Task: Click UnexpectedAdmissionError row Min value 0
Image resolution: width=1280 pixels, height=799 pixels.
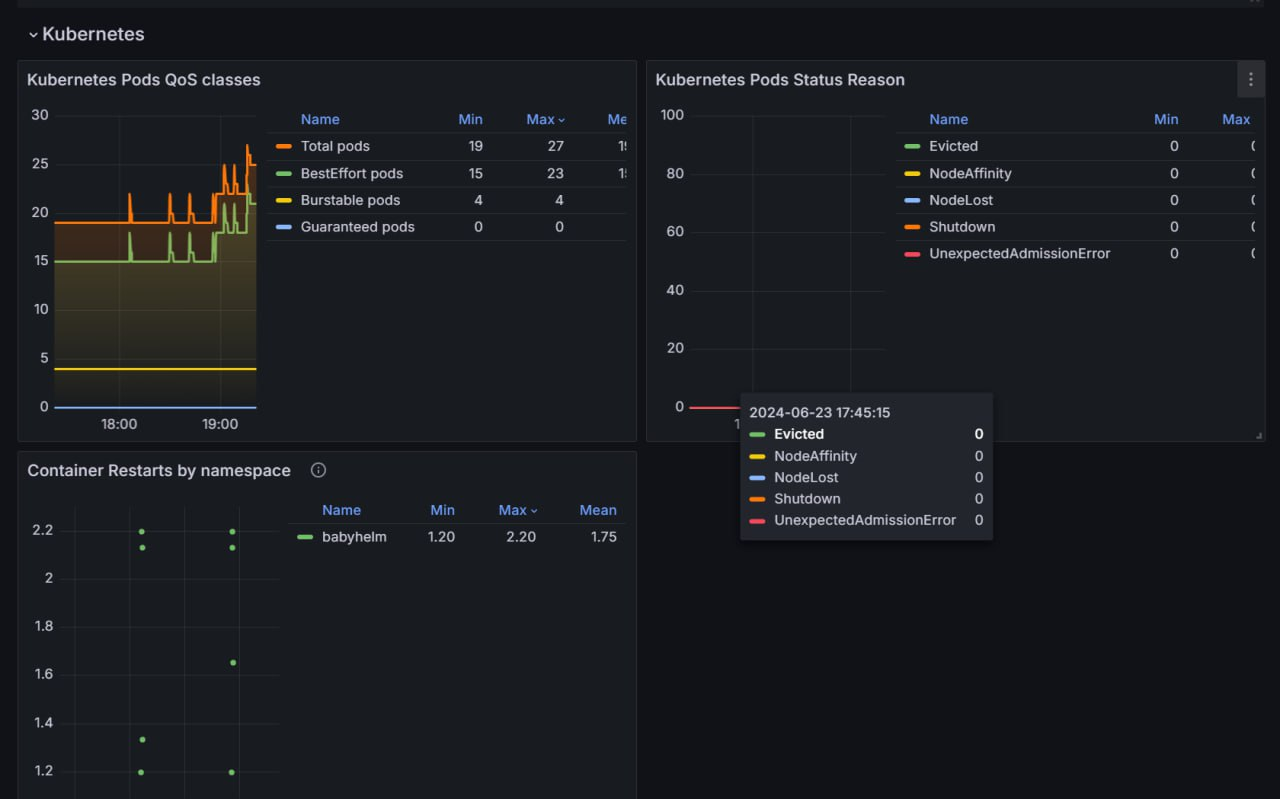Action: [x=1174, y=254]
